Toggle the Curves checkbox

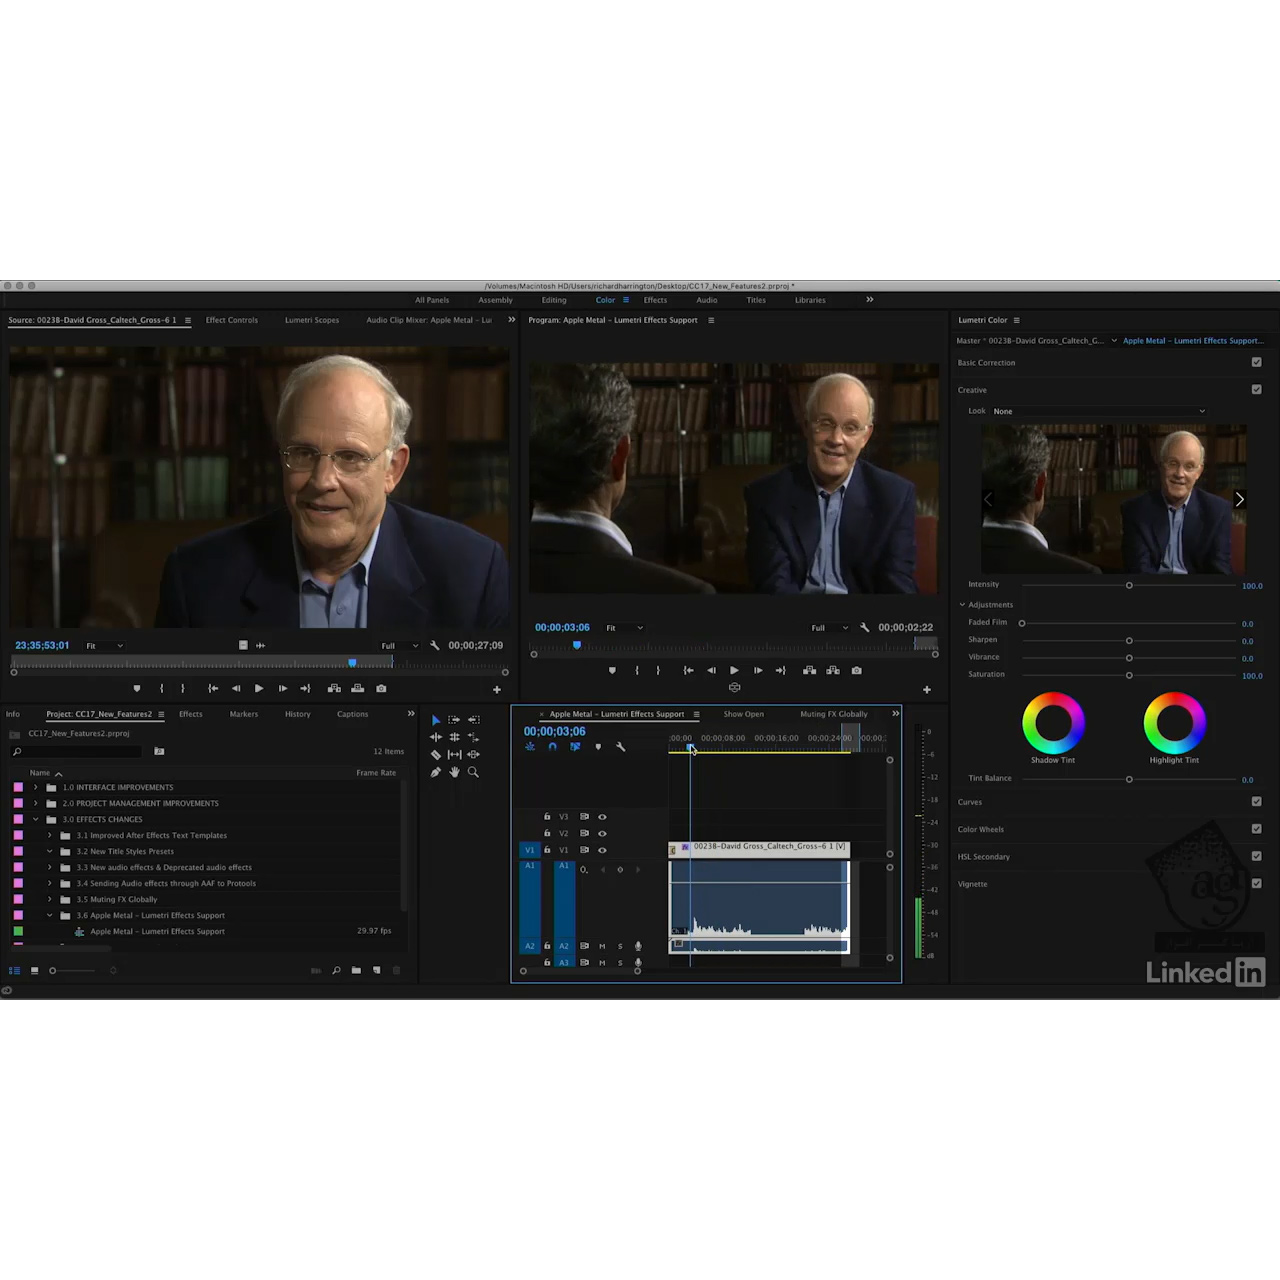(1256, 801)
